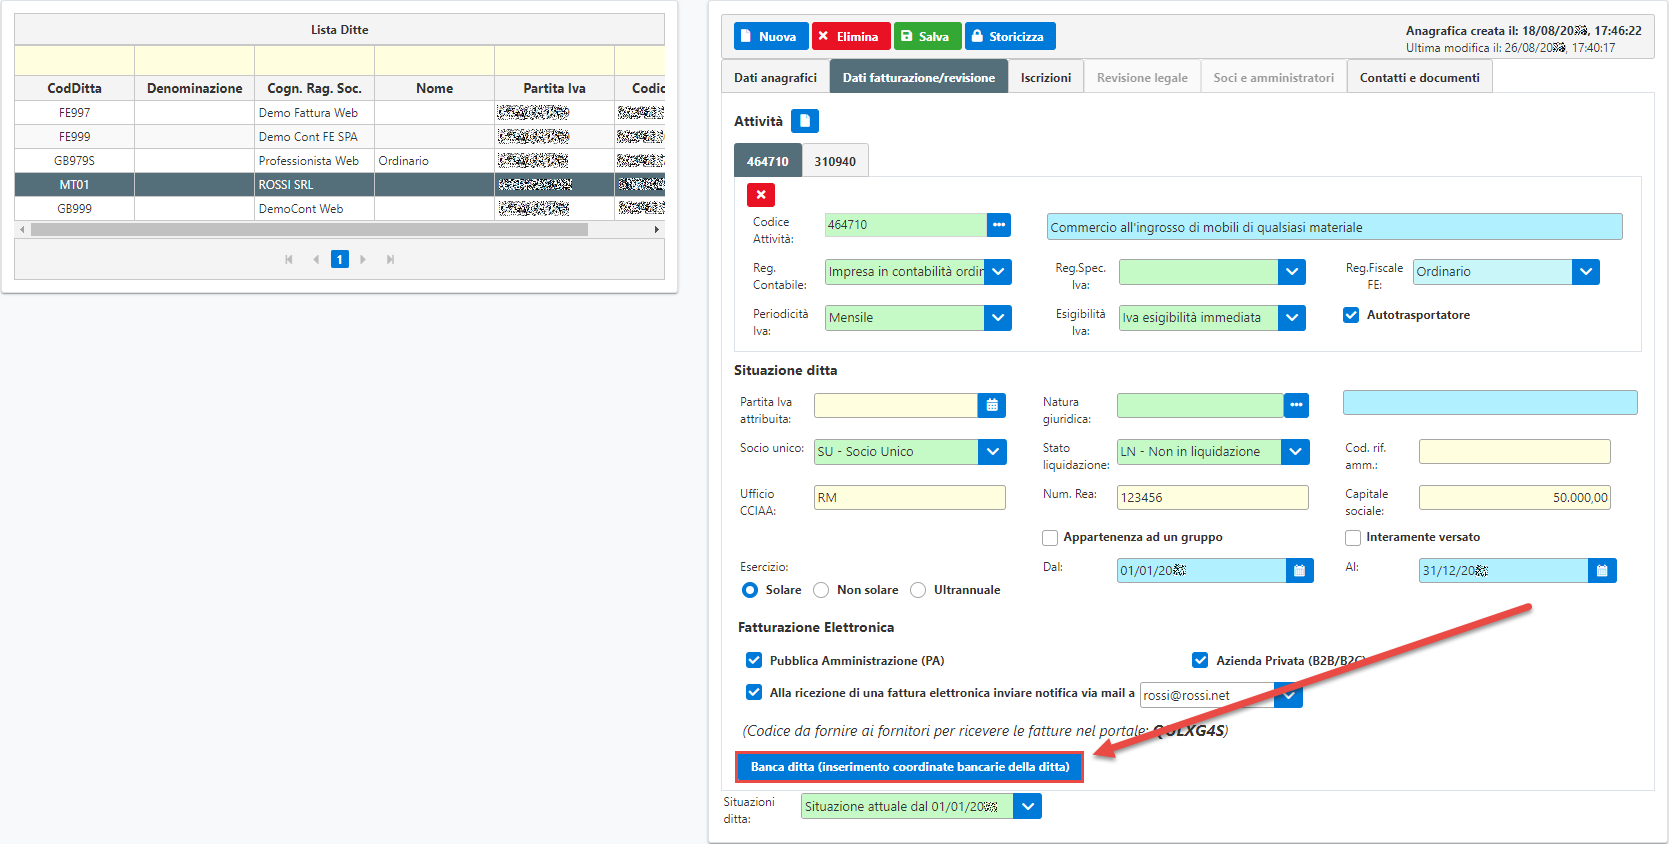Screen dimensions: 1669x844
Task: Click the Capitale sociale field 50.000,00
Action: pyautogui.click(x=1515, y=498)
